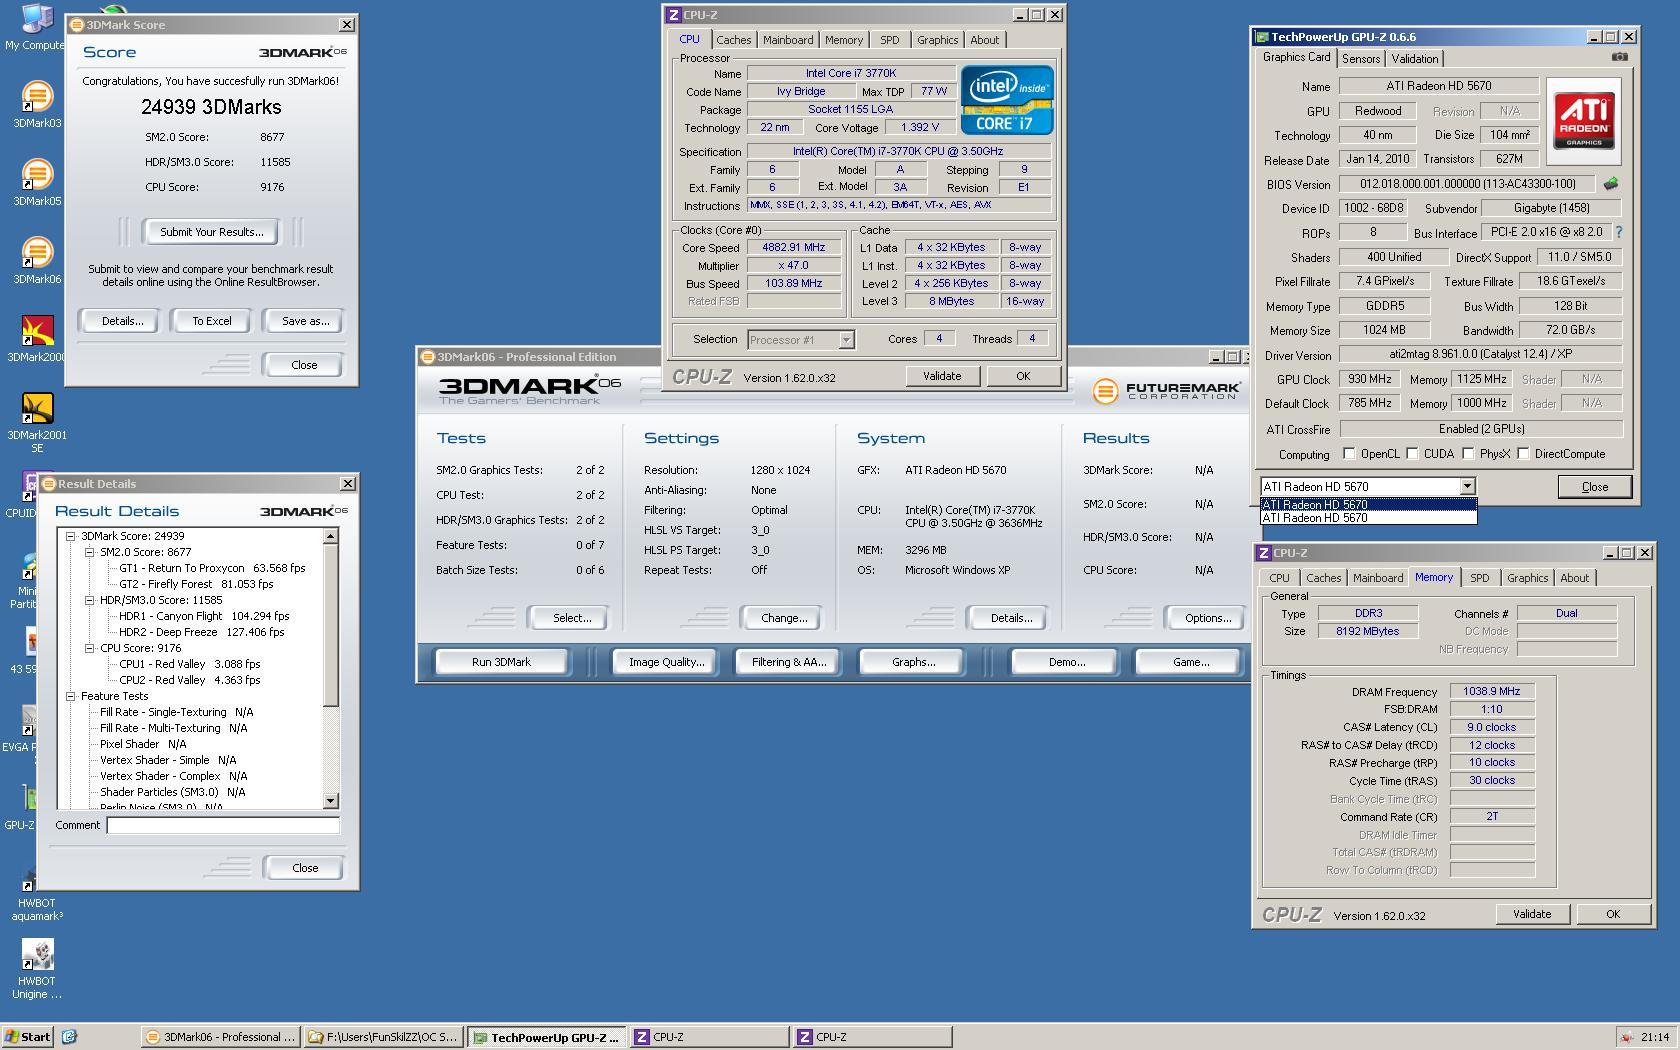
Task: Click the ATI Radeon graphics logo
Action: [x=1584, y=121]
